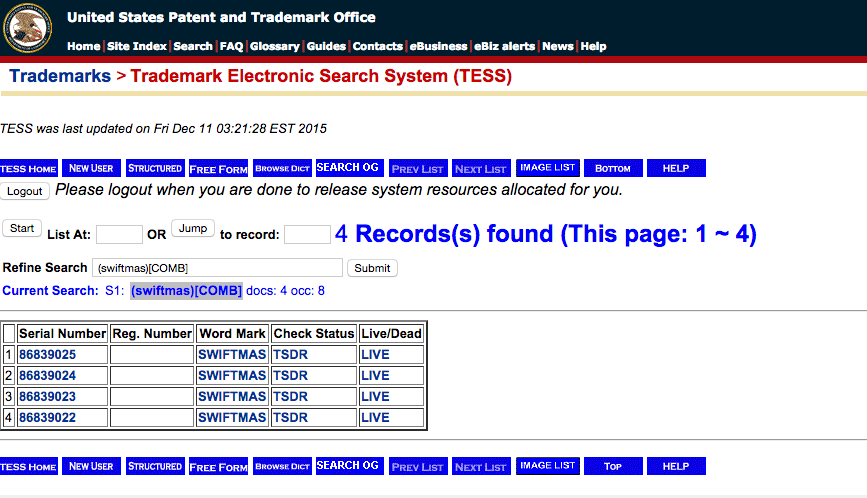Screen dimensions: 867x498
Task: Submit the refined search
Action: [372, 268]
